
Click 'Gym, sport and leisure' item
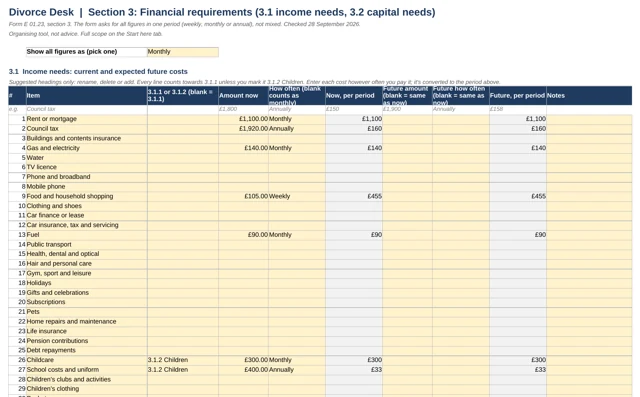coord(87,273)
